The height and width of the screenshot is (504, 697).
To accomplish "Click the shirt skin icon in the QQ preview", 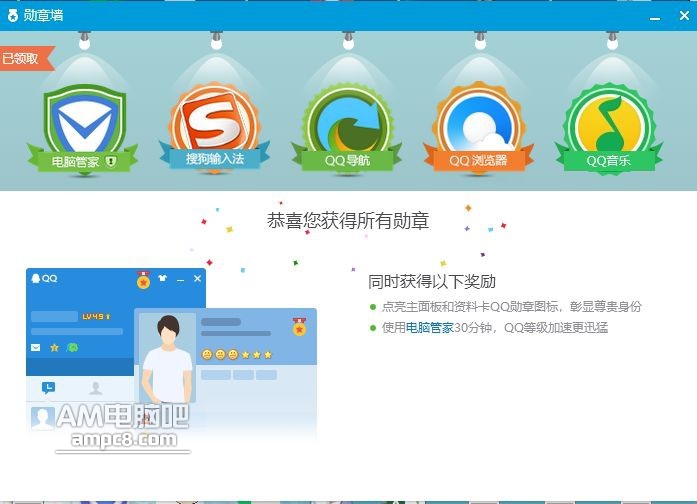I will click(162, 279).
